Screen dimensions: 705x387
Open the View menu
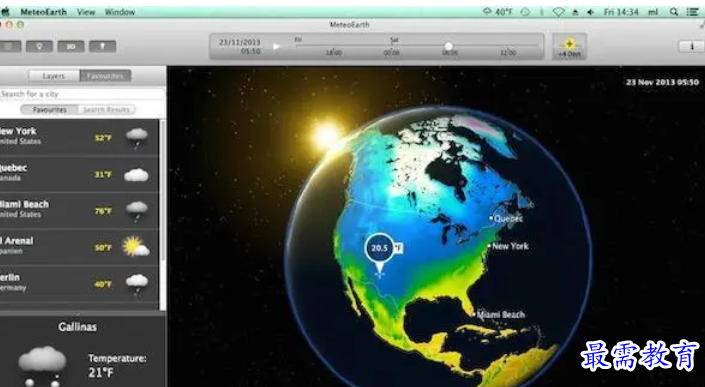click(85, 12)
